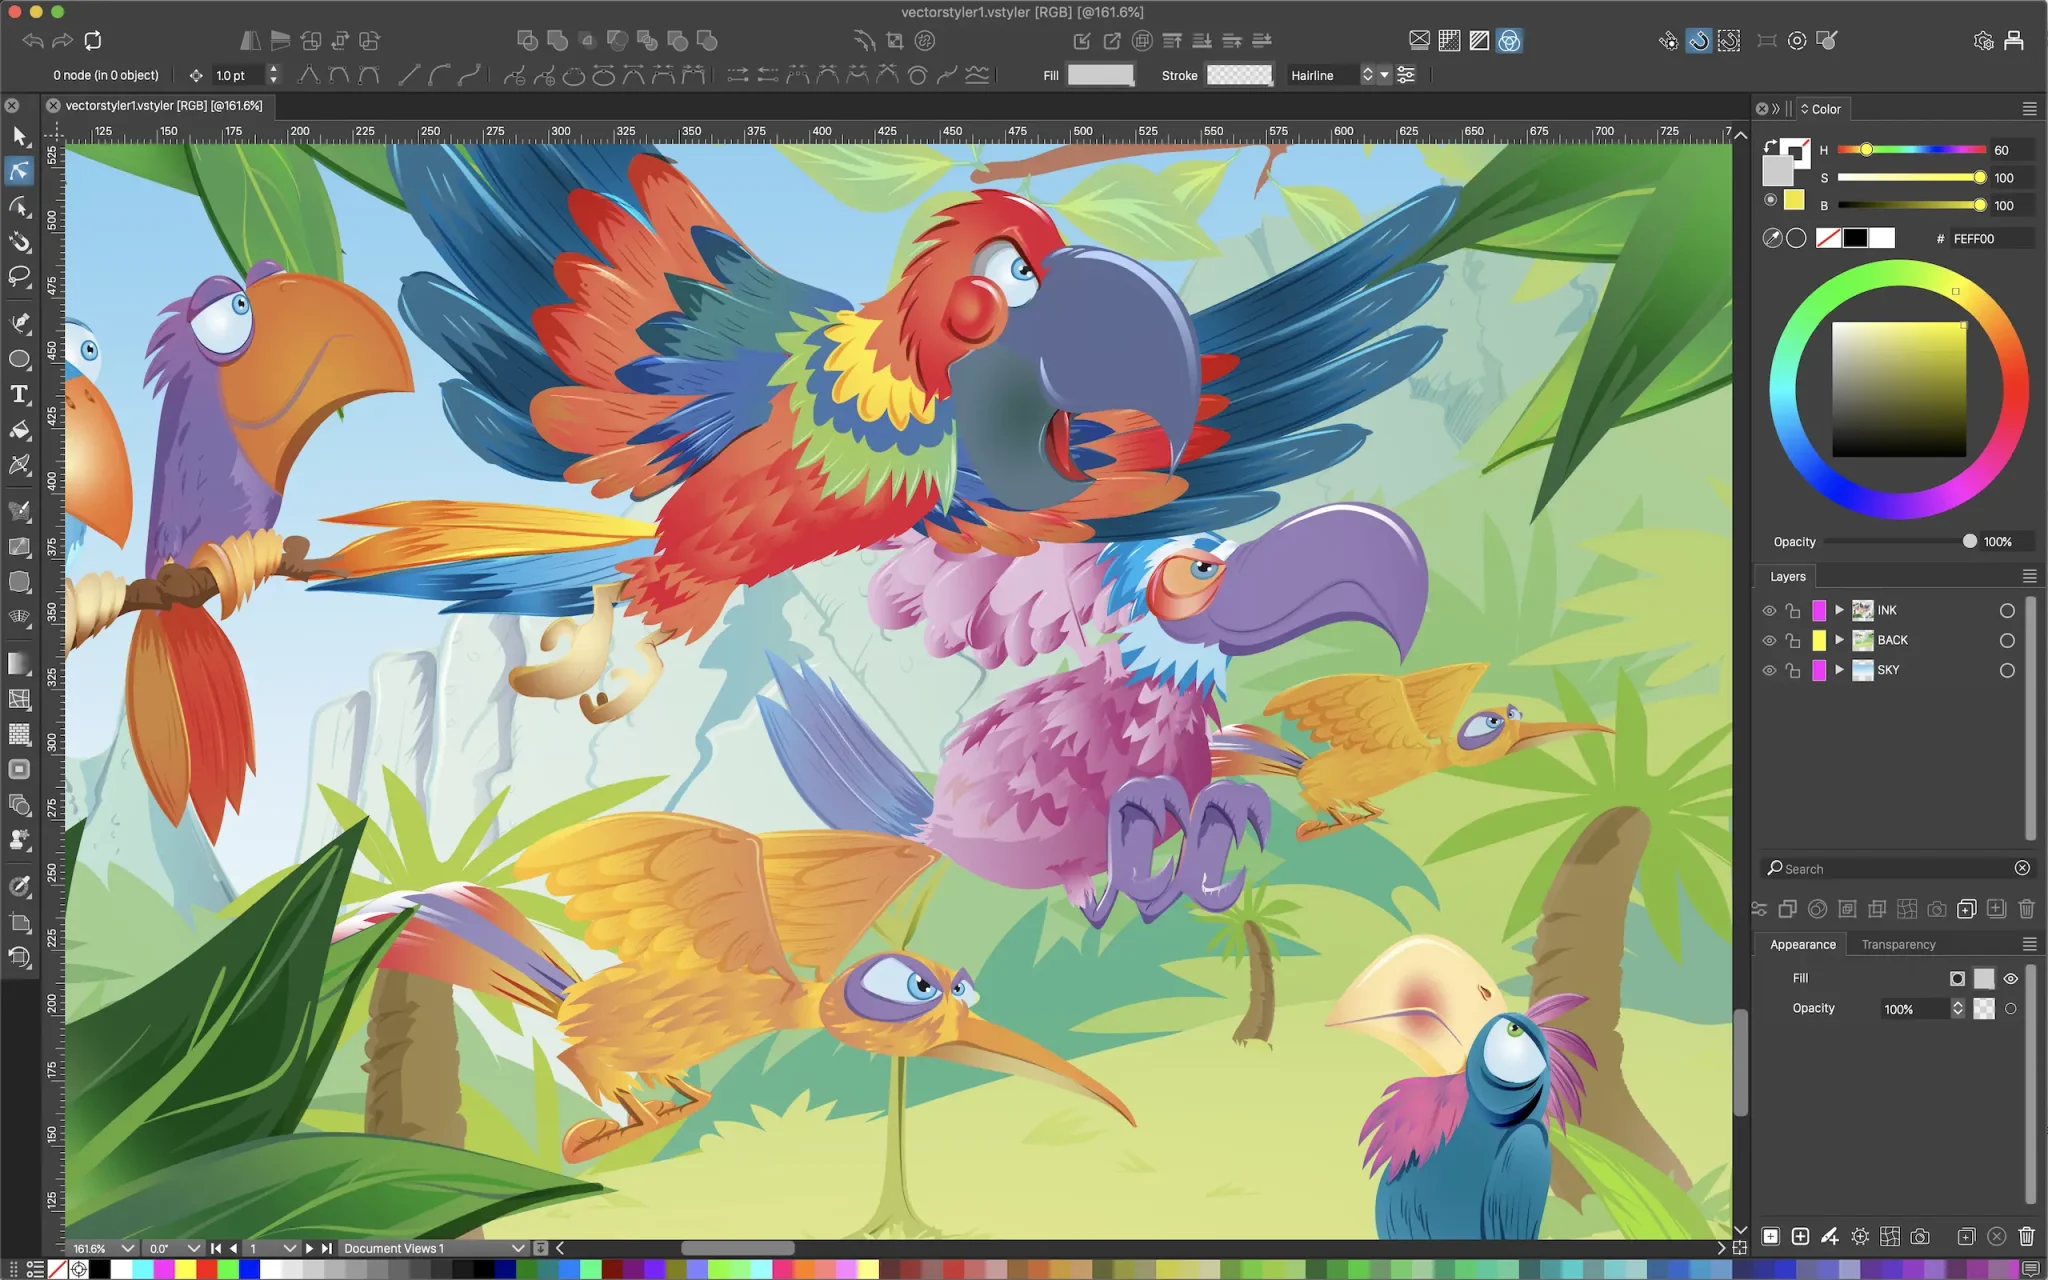The height and width of the screenshot is (1280, 2048).
Task: Open the zoom level dropdown at 161.6%
Action: tap(127, 1248)
